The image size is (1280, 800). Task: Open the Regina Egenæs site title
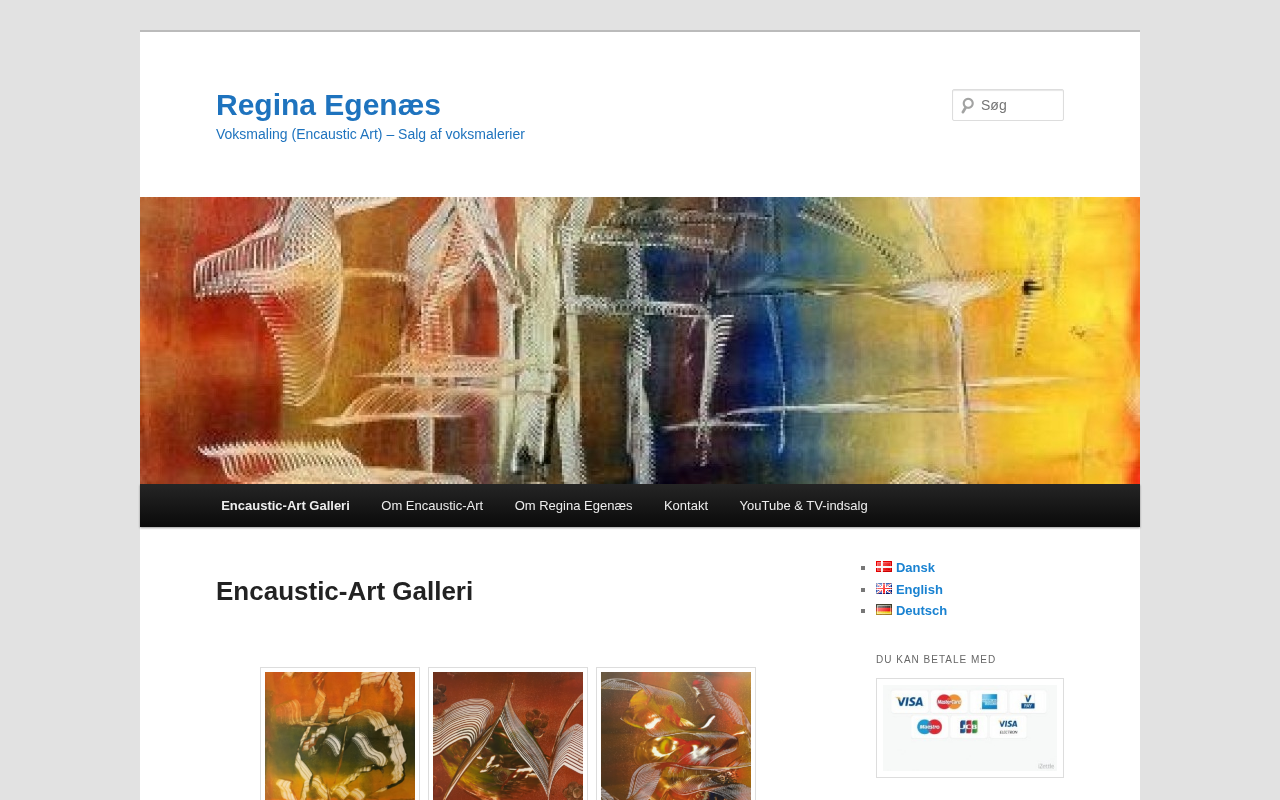pyautogui.click(x=328, y=105)
